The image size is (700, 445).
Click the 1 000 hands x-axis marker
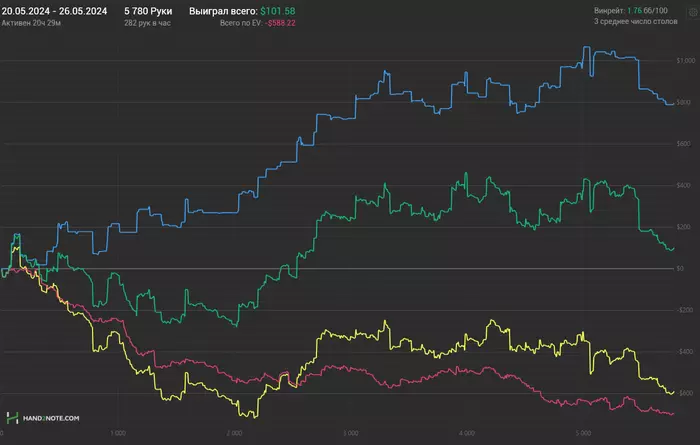(118, 433)
